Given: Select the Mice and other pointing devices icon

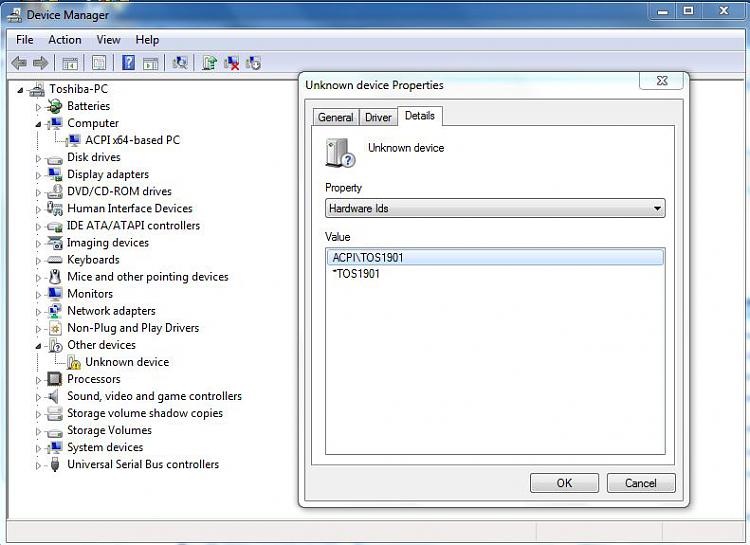Looking at the screenshot, I should tap(55, 277).
